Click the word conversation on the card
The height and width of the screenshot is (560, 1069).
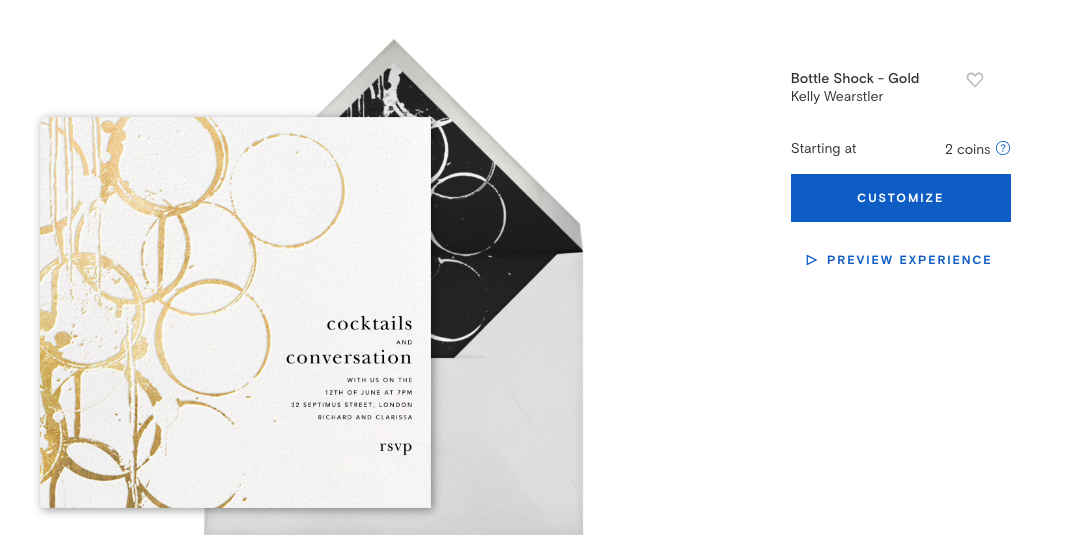pyautogui.click(x=348, y=357)
